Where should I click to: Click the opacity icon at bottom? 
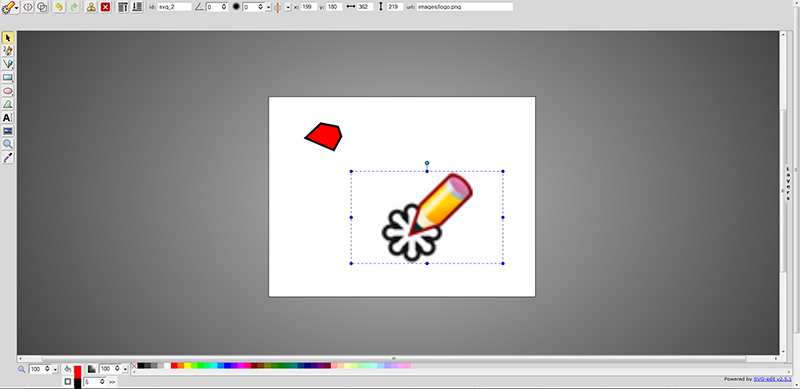pyautogui.click(x=92, y=369)
